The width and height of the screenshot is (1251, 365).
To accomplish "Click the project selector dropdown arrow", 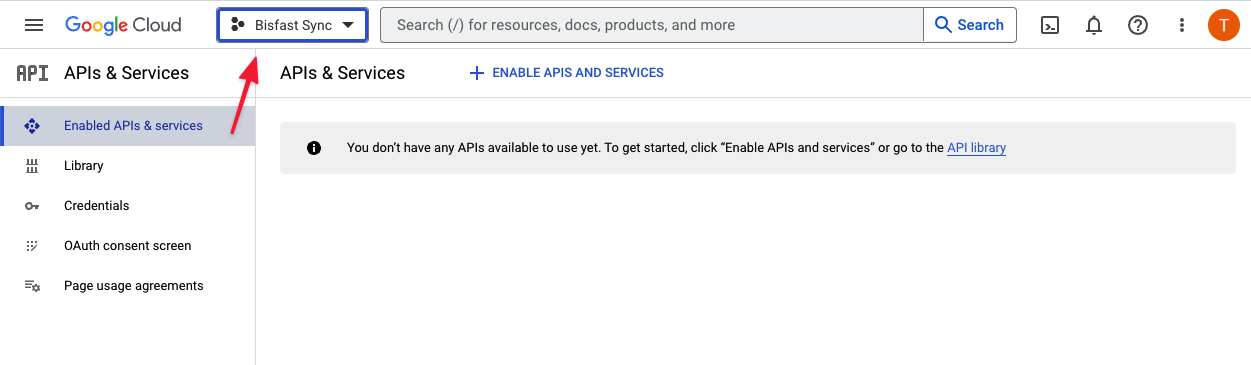I will click(x=348, y=25).
